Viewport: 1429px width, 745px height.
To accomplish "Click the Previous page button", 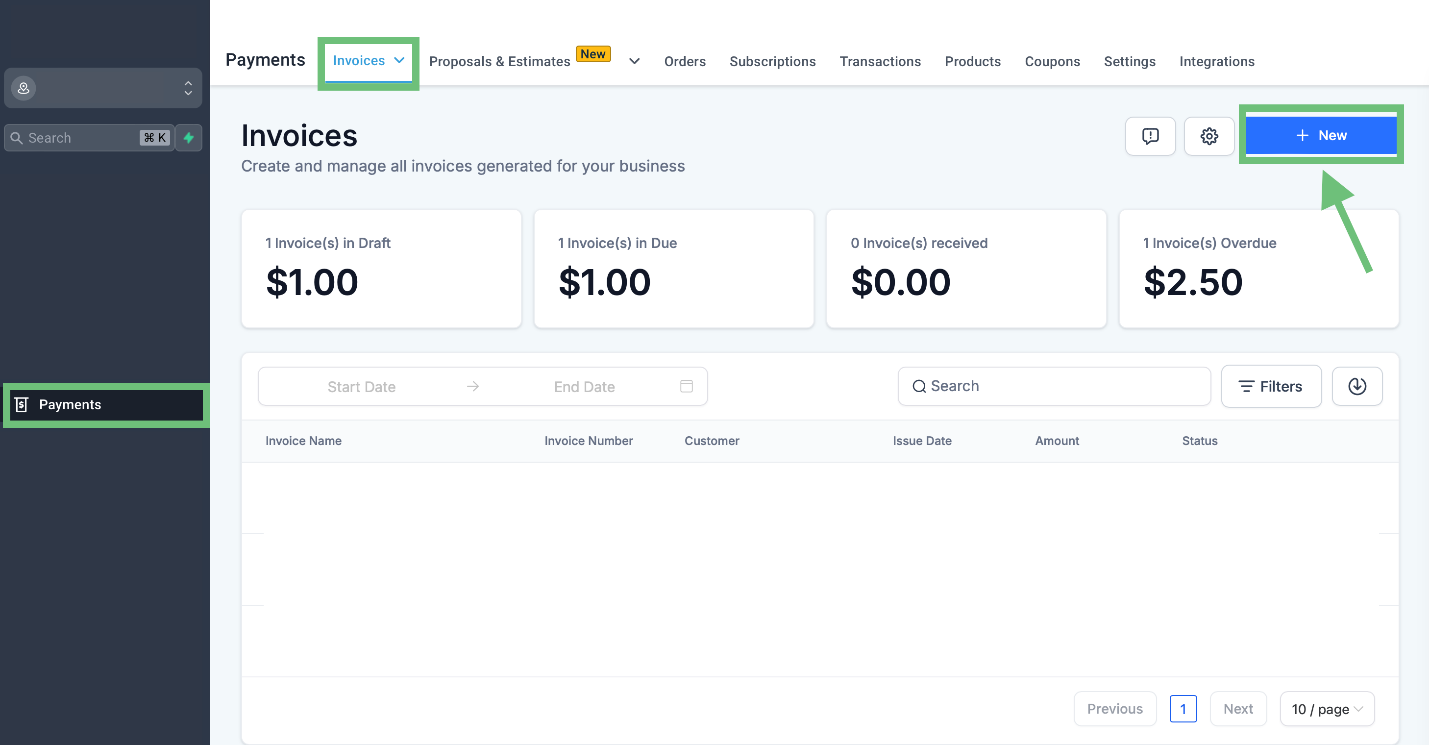I will pos(1115,709).
